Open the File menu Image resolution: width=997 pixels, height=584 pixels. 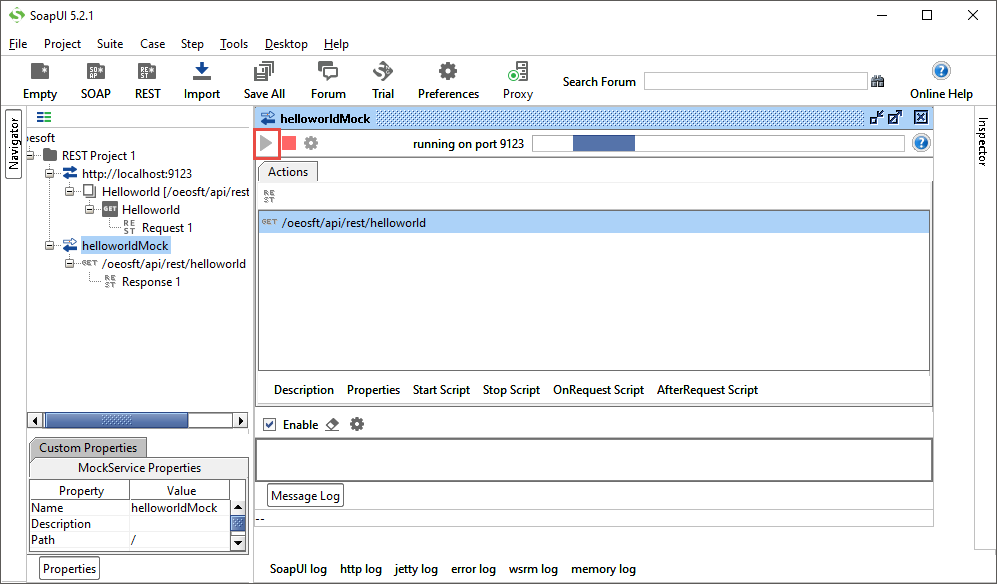click(18, 44)
